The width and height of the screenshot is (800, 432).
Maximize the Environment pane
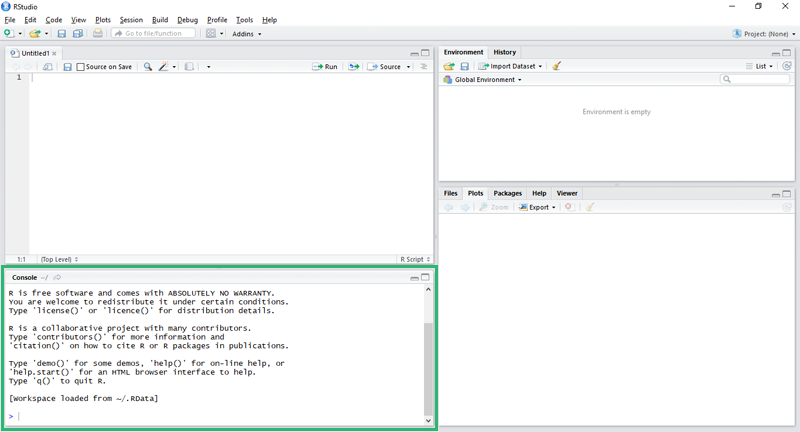pyautogui.click(x=786, y=53)
